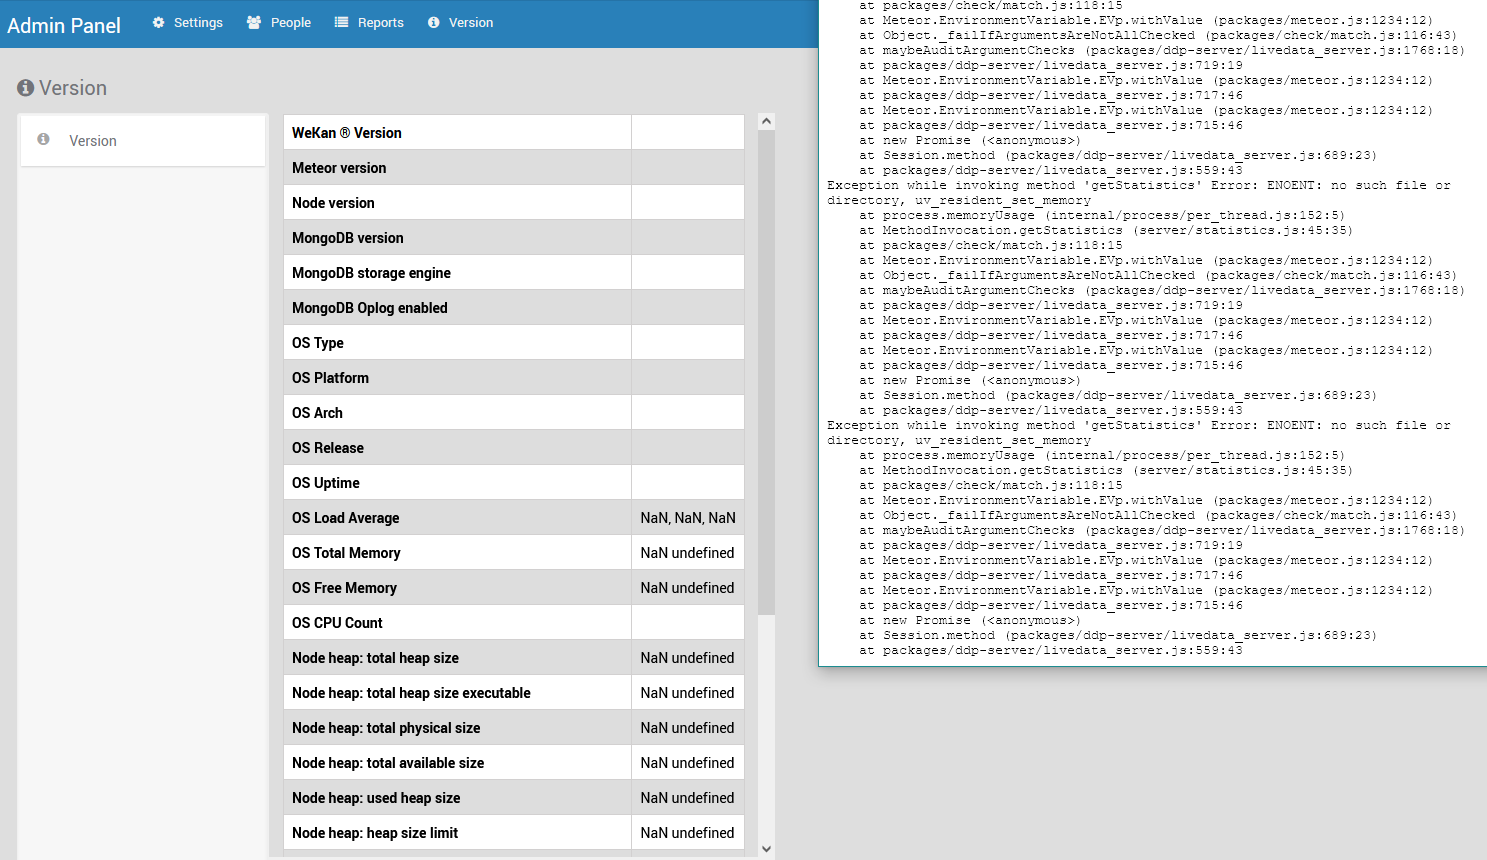Click the scrollbar up arrow

766,120
